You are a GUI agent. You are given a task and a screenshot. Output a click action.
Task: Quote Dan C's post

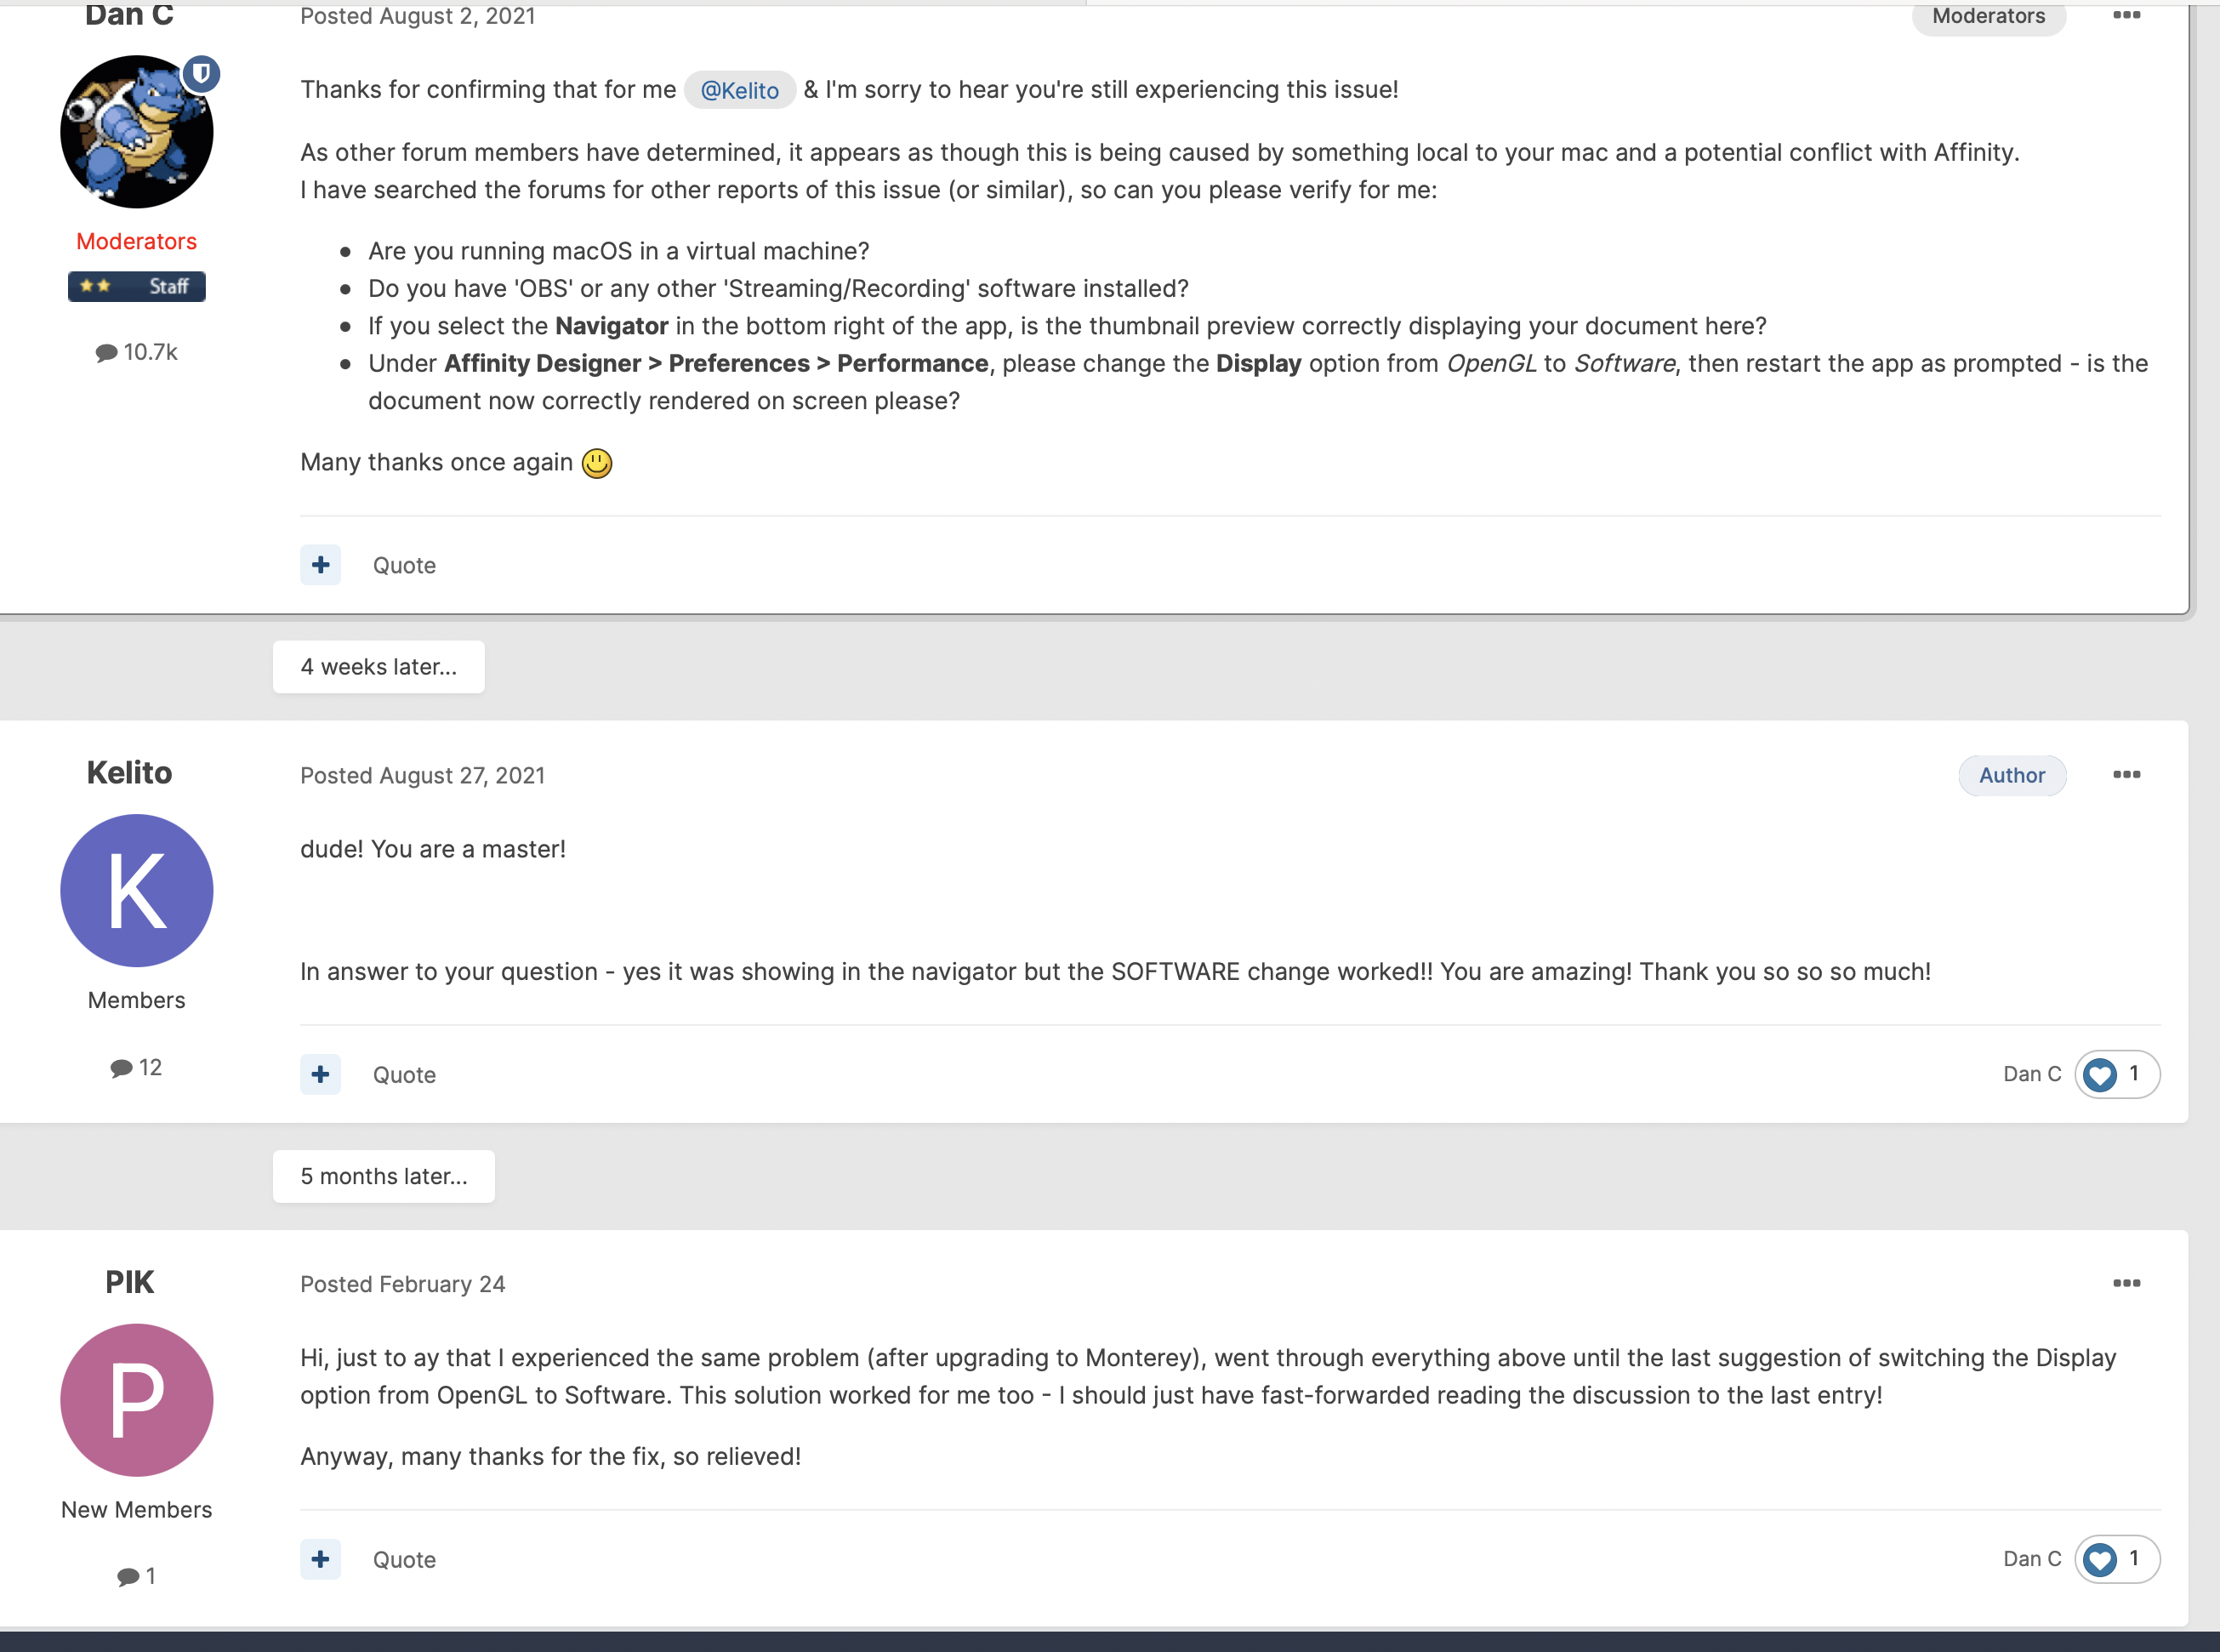(404, 565)
